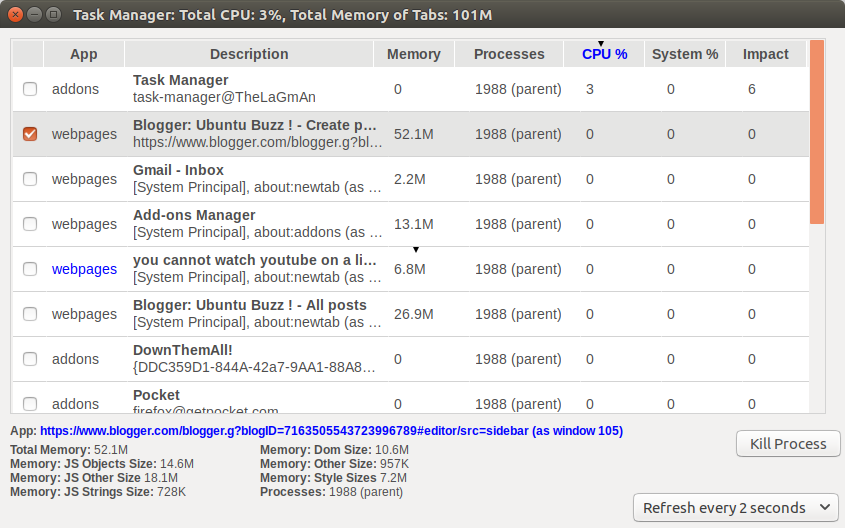Sort by the Description column header
The height and width of the screenshot is (528, 845).
click(249, 54)
